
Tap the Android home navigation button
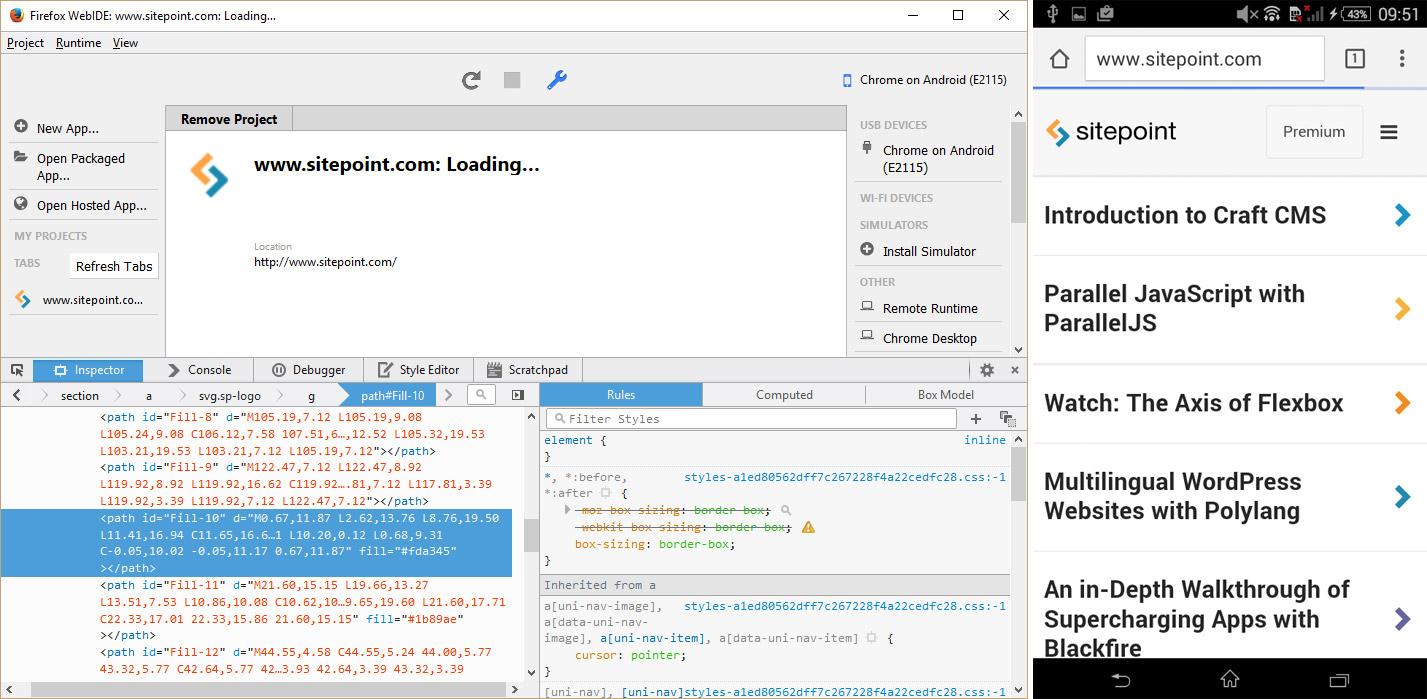click(1230, 680)
